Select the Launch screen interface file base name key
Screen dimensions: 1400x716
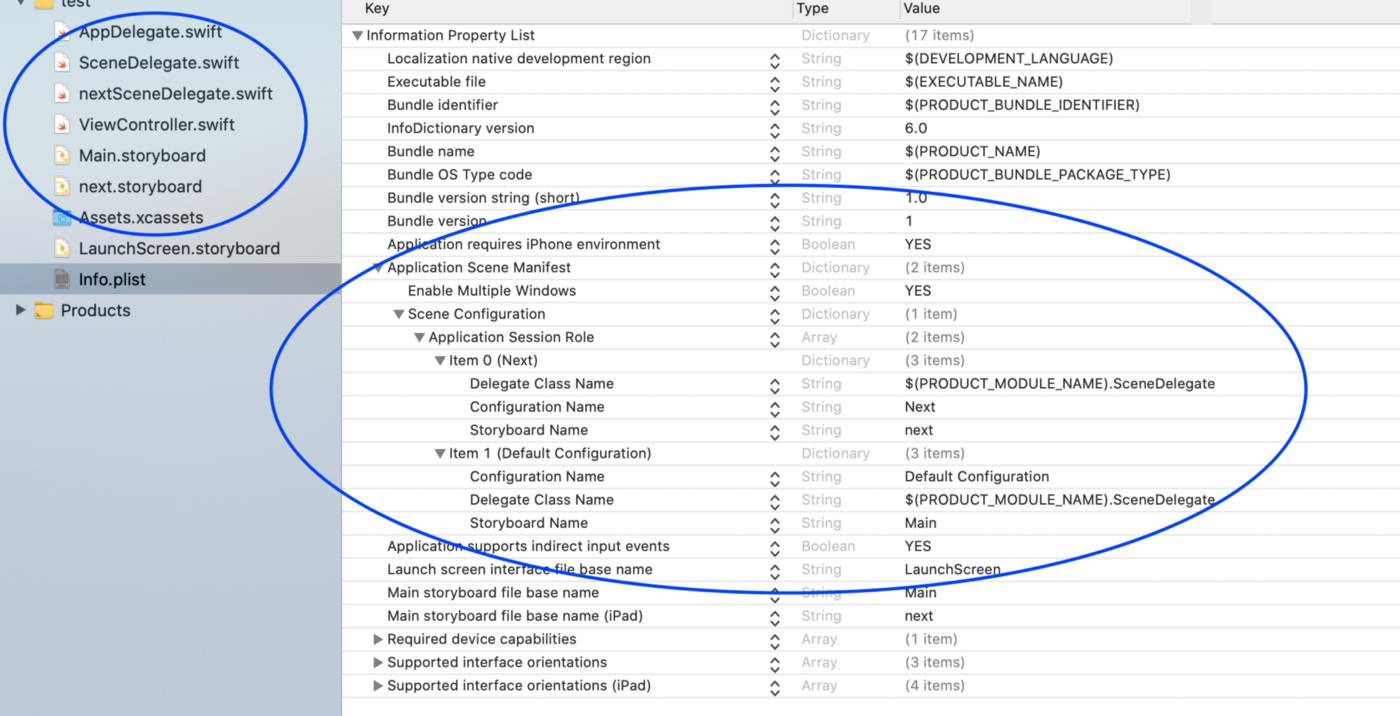point(520,570)
